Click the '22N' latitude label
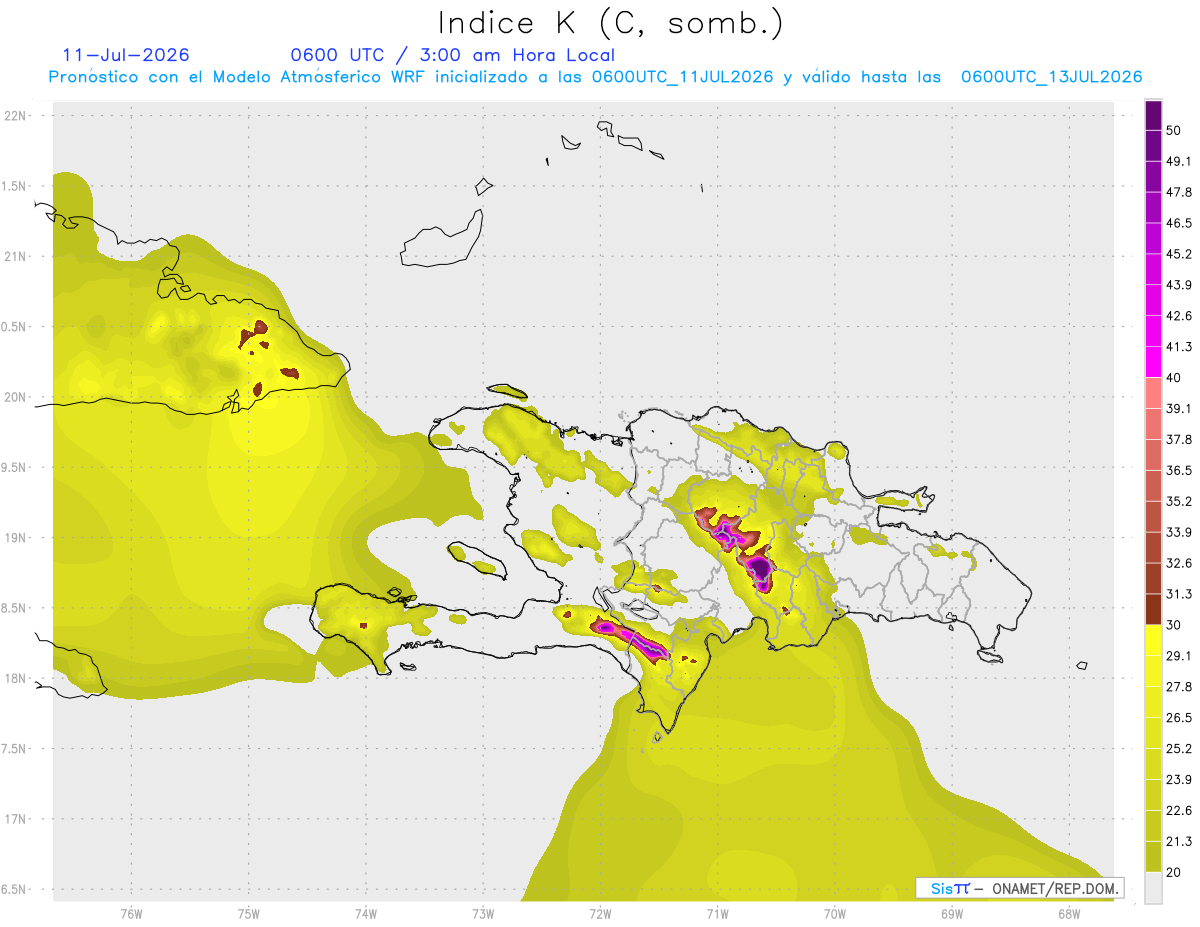This screenshot has height=927, width=1200. (x=16, y=115)
